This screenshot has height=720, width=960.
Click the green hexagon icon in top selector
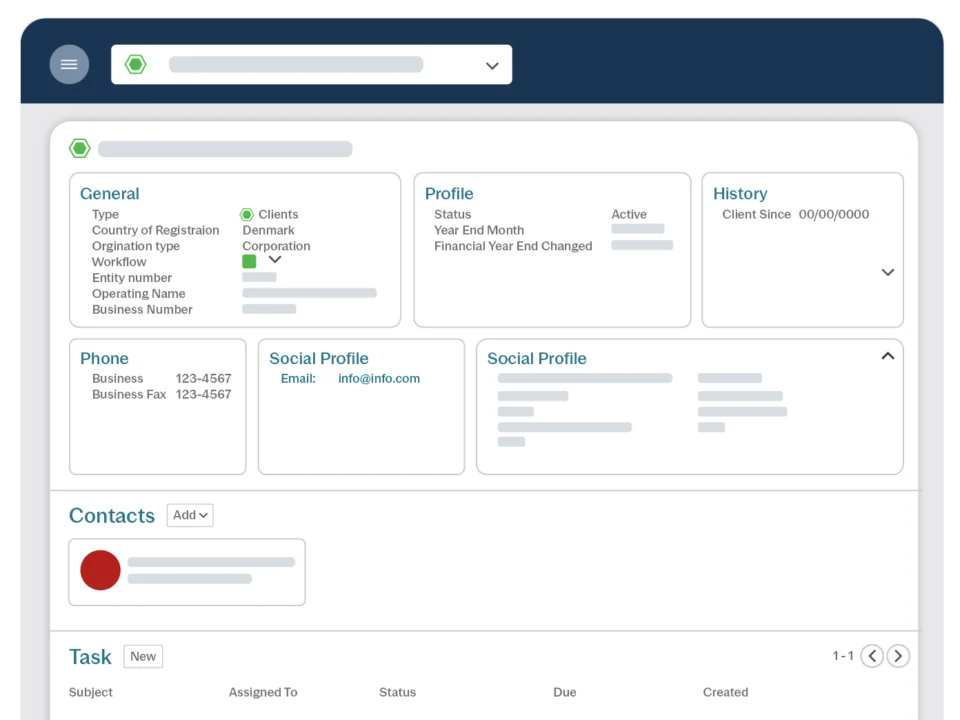click(136, 65)
